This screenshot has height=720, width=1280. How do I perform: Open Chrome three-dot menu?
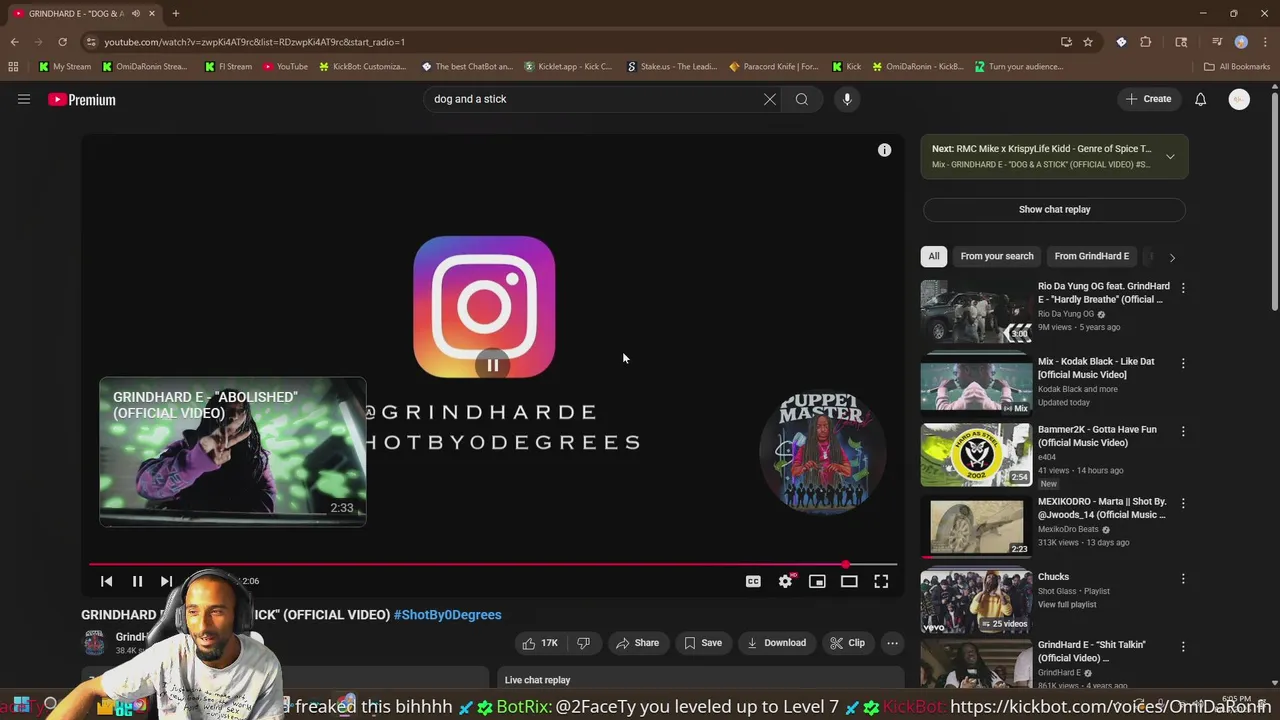[1265, 42]
